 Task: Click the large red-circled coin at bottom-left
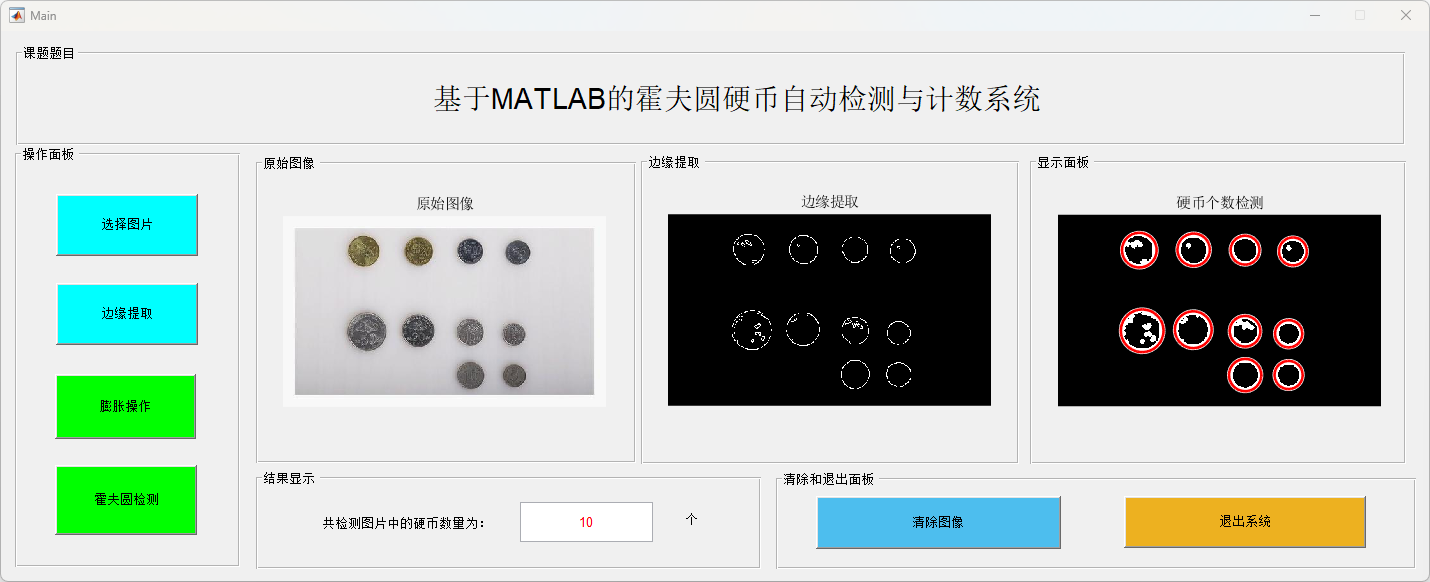pos(1142,330)
